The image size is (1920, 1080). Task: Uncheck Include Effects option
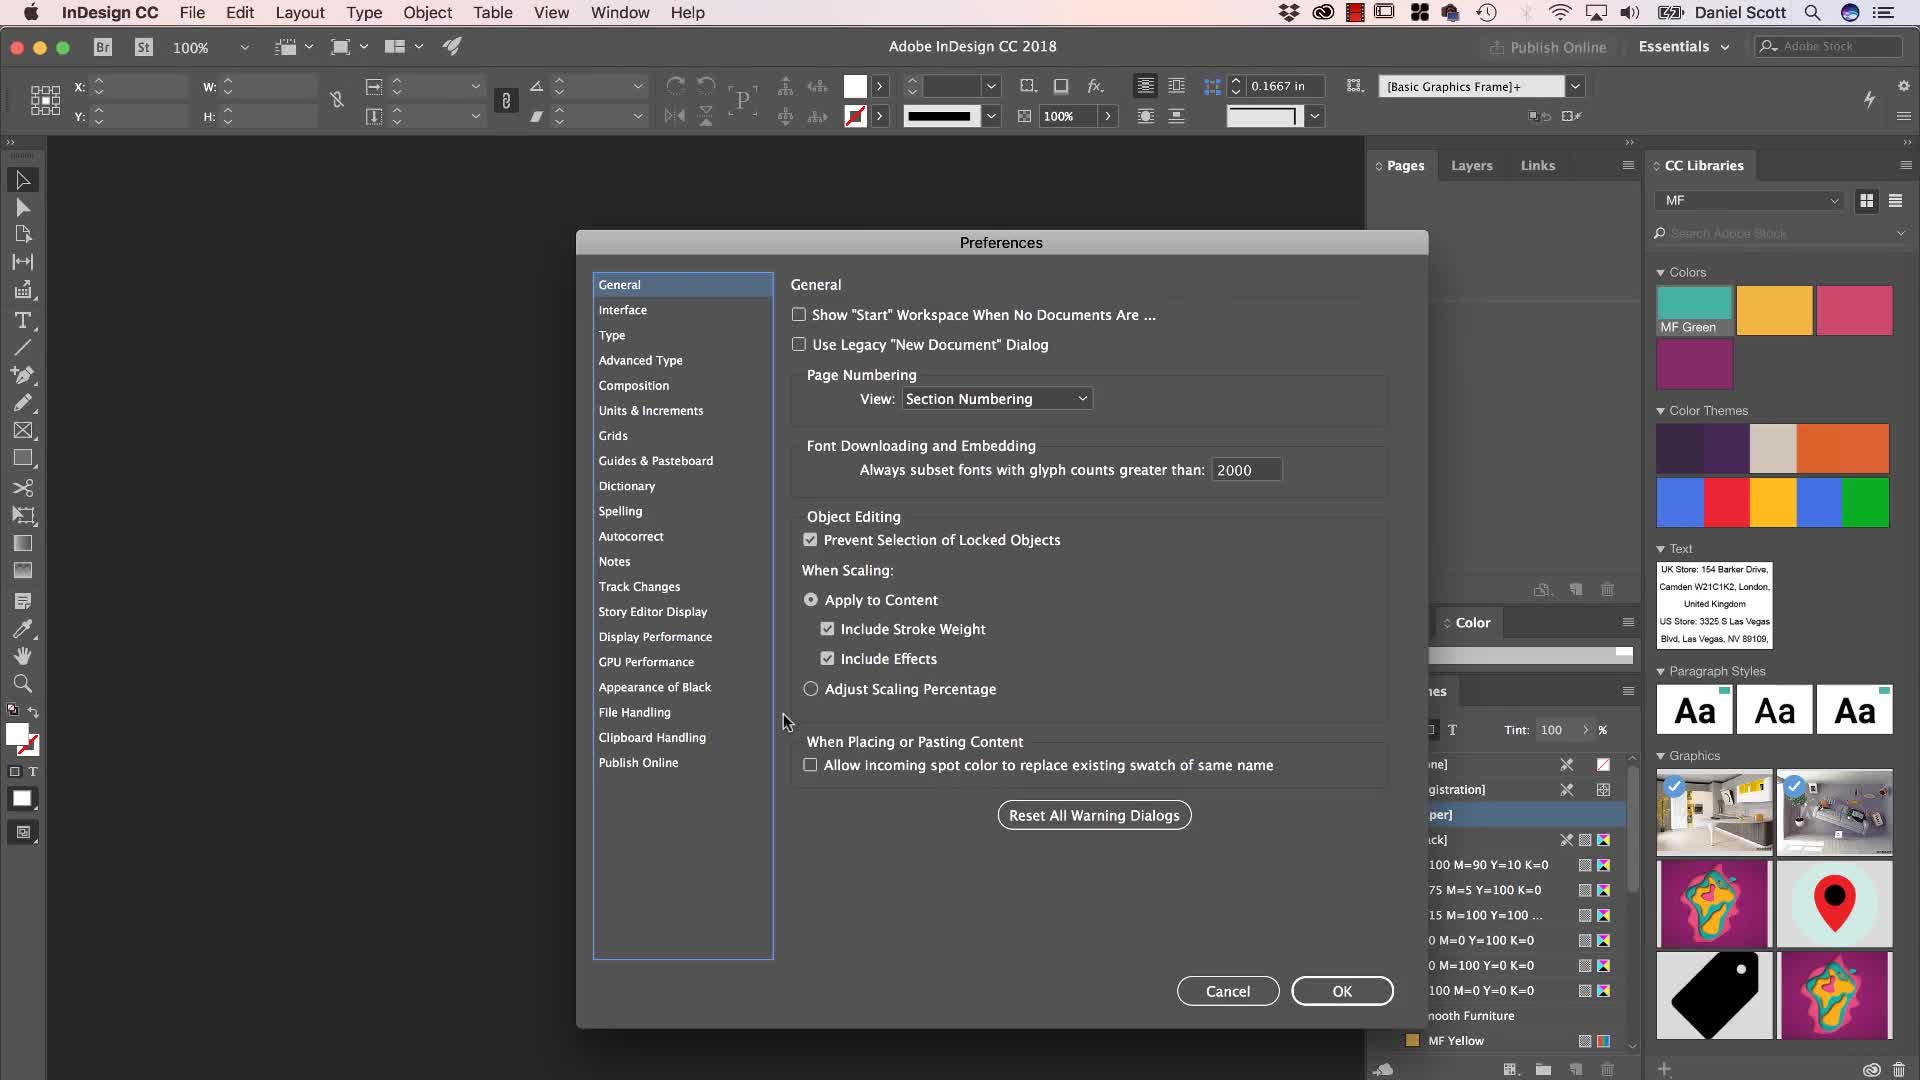pyautogui.click(x=827, y=659)
